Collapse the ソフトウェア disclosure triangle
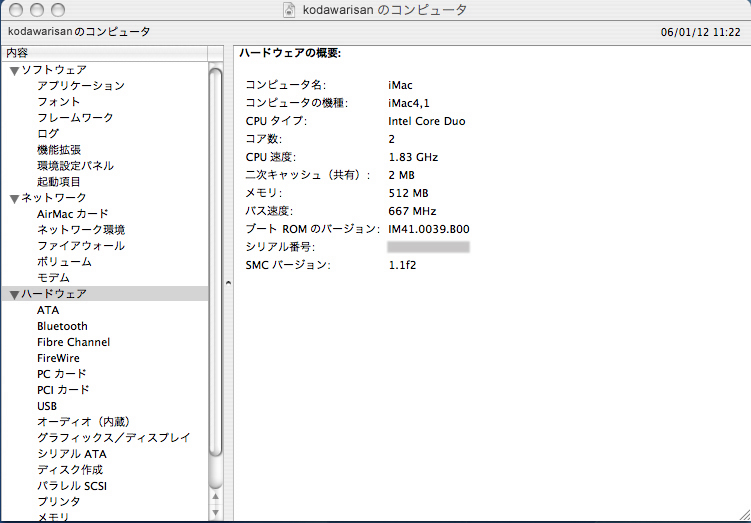This screenshot has height=523, width=751. [14, 70]
